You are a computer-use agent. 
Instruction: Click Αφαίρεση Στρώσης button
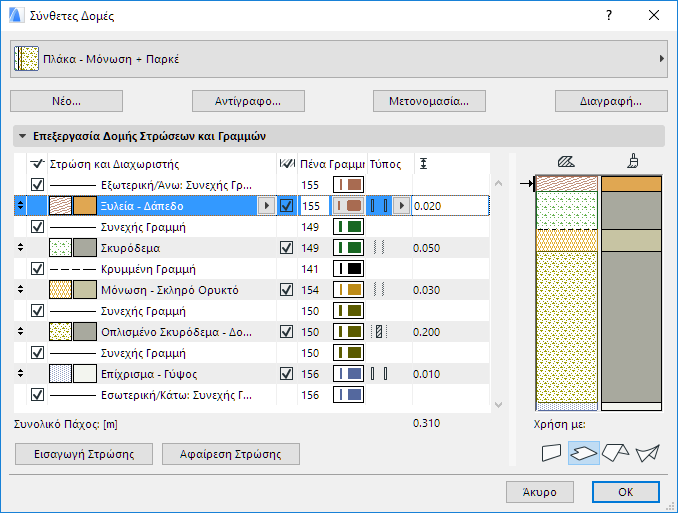231,454
